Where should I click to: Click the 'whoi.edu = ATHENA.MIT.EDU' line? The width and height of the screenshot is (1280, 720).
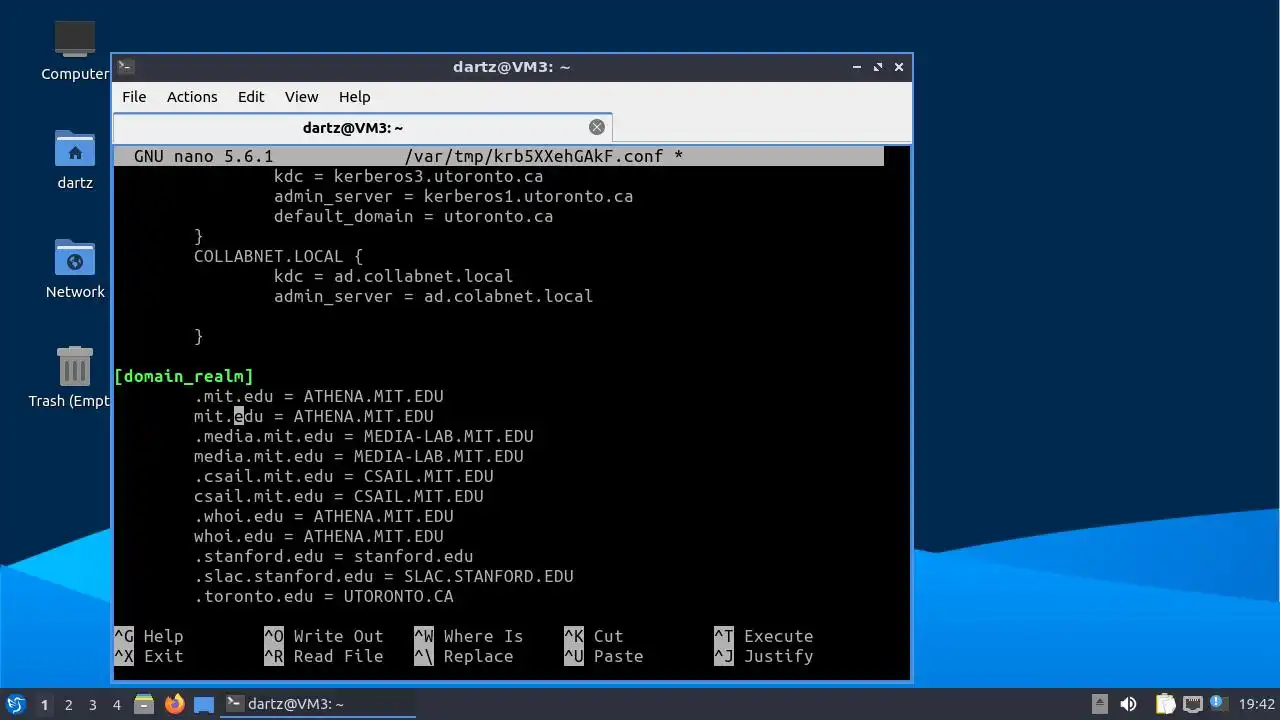[318, 536]
